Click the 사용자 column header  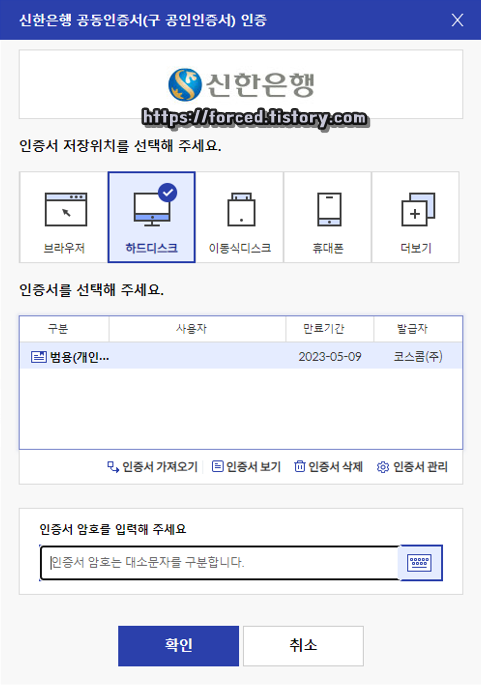click(197, 329)
